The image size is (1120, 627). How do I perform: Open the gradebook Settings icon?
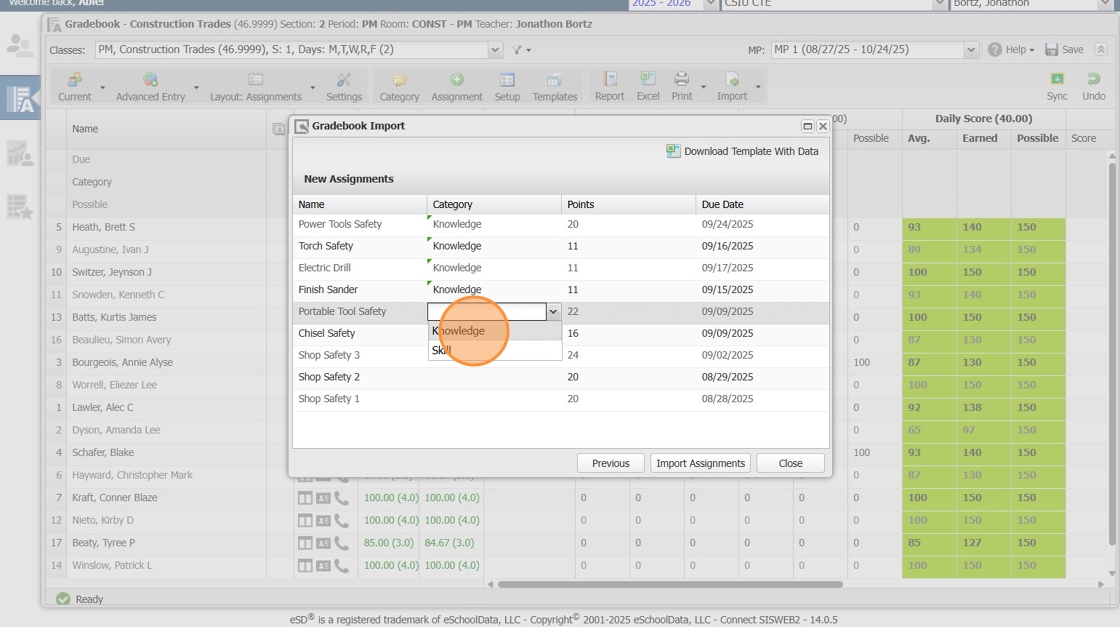[343, 86]
